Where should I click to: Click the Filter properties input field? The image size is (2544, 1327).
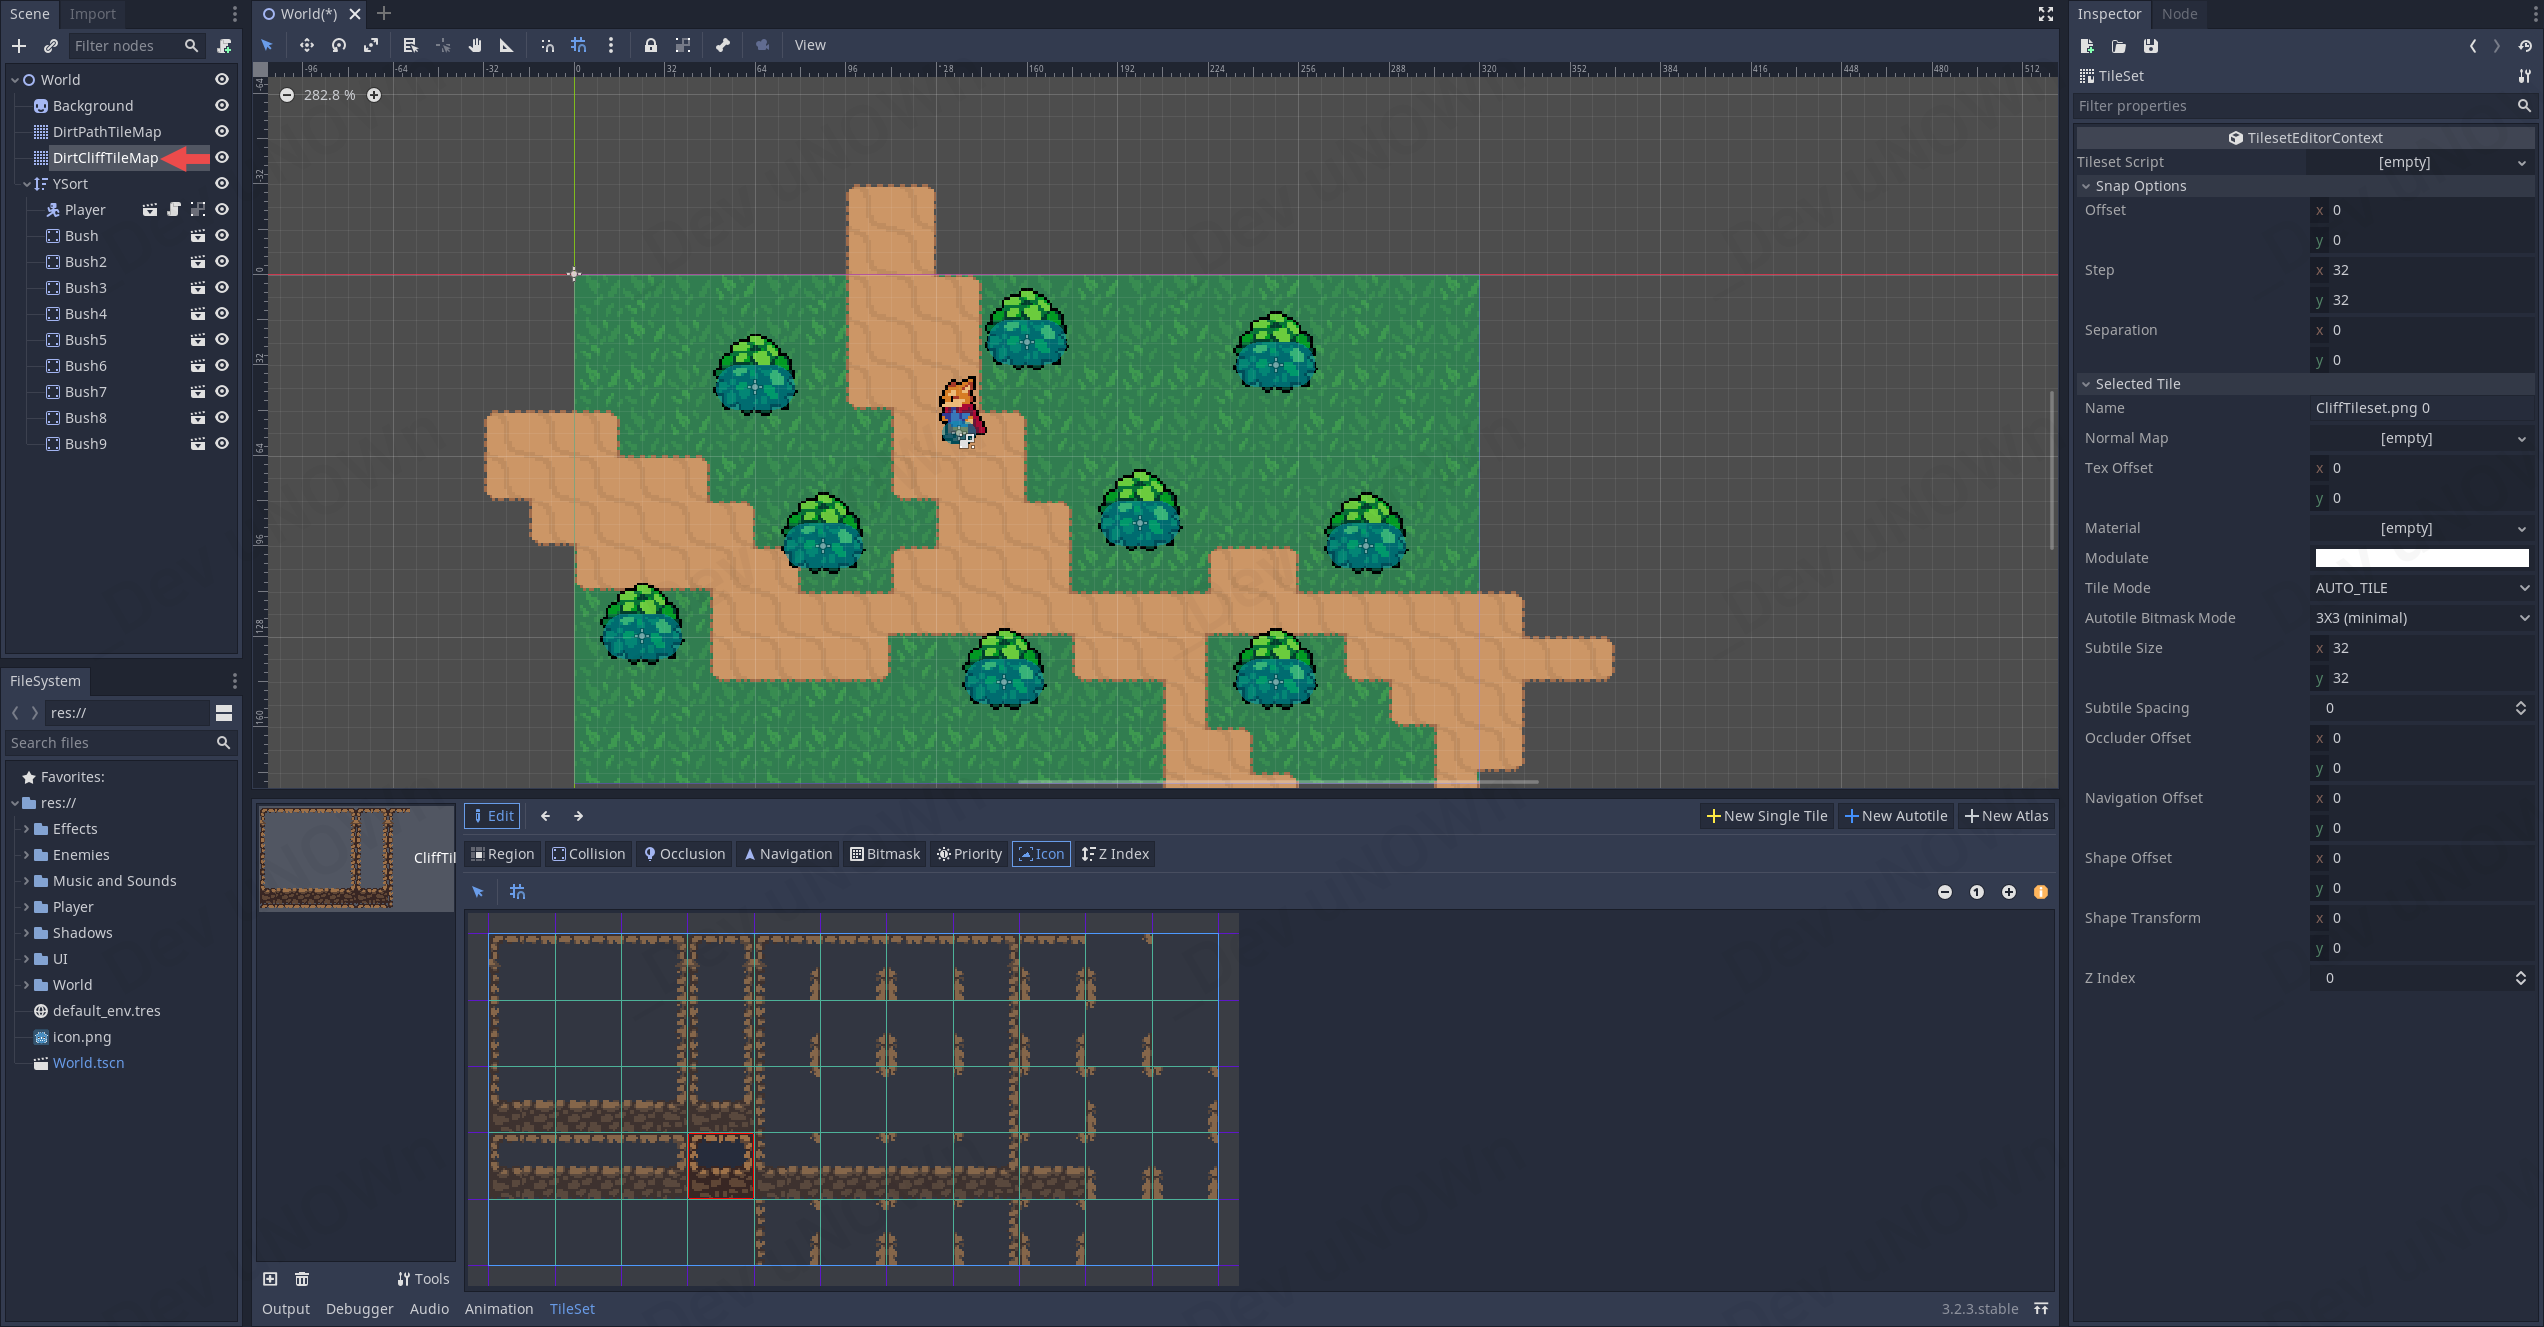[2290, 106]
